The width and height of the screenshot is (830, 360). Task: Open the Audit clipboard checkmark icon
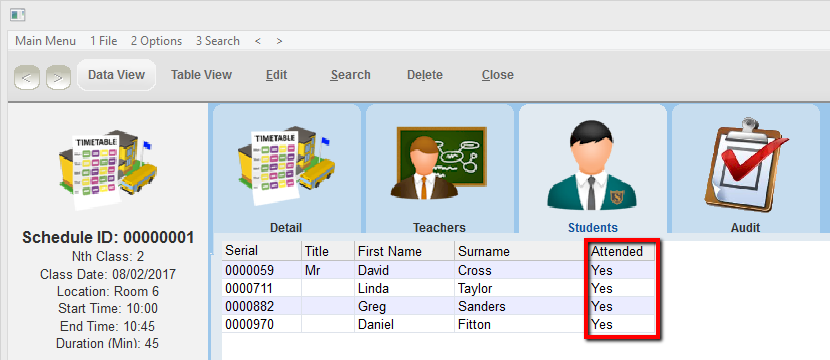tap(745, 166)
